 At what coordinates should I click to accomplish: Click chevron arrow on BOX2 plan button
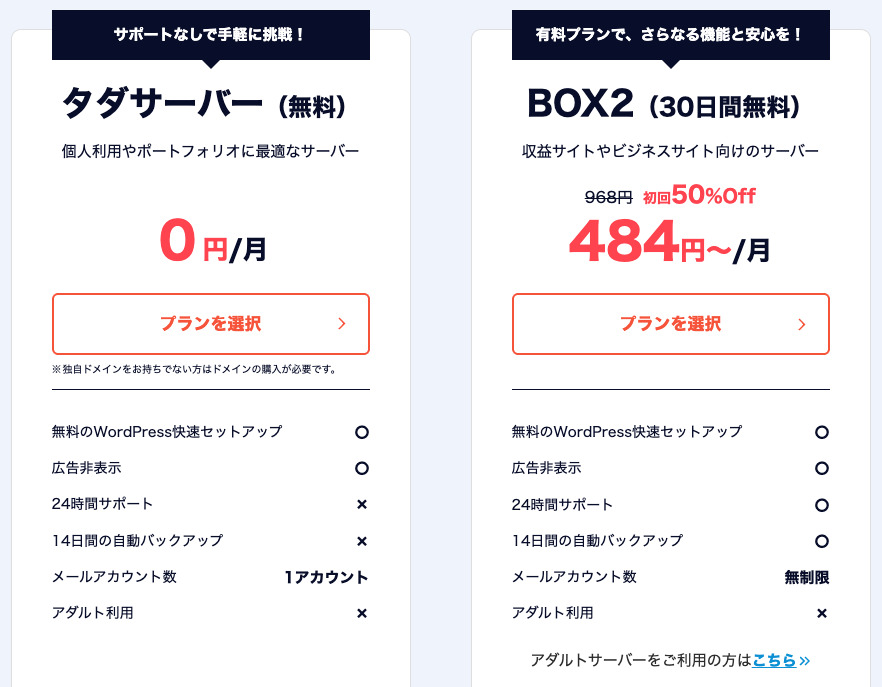tap(802, 324)
